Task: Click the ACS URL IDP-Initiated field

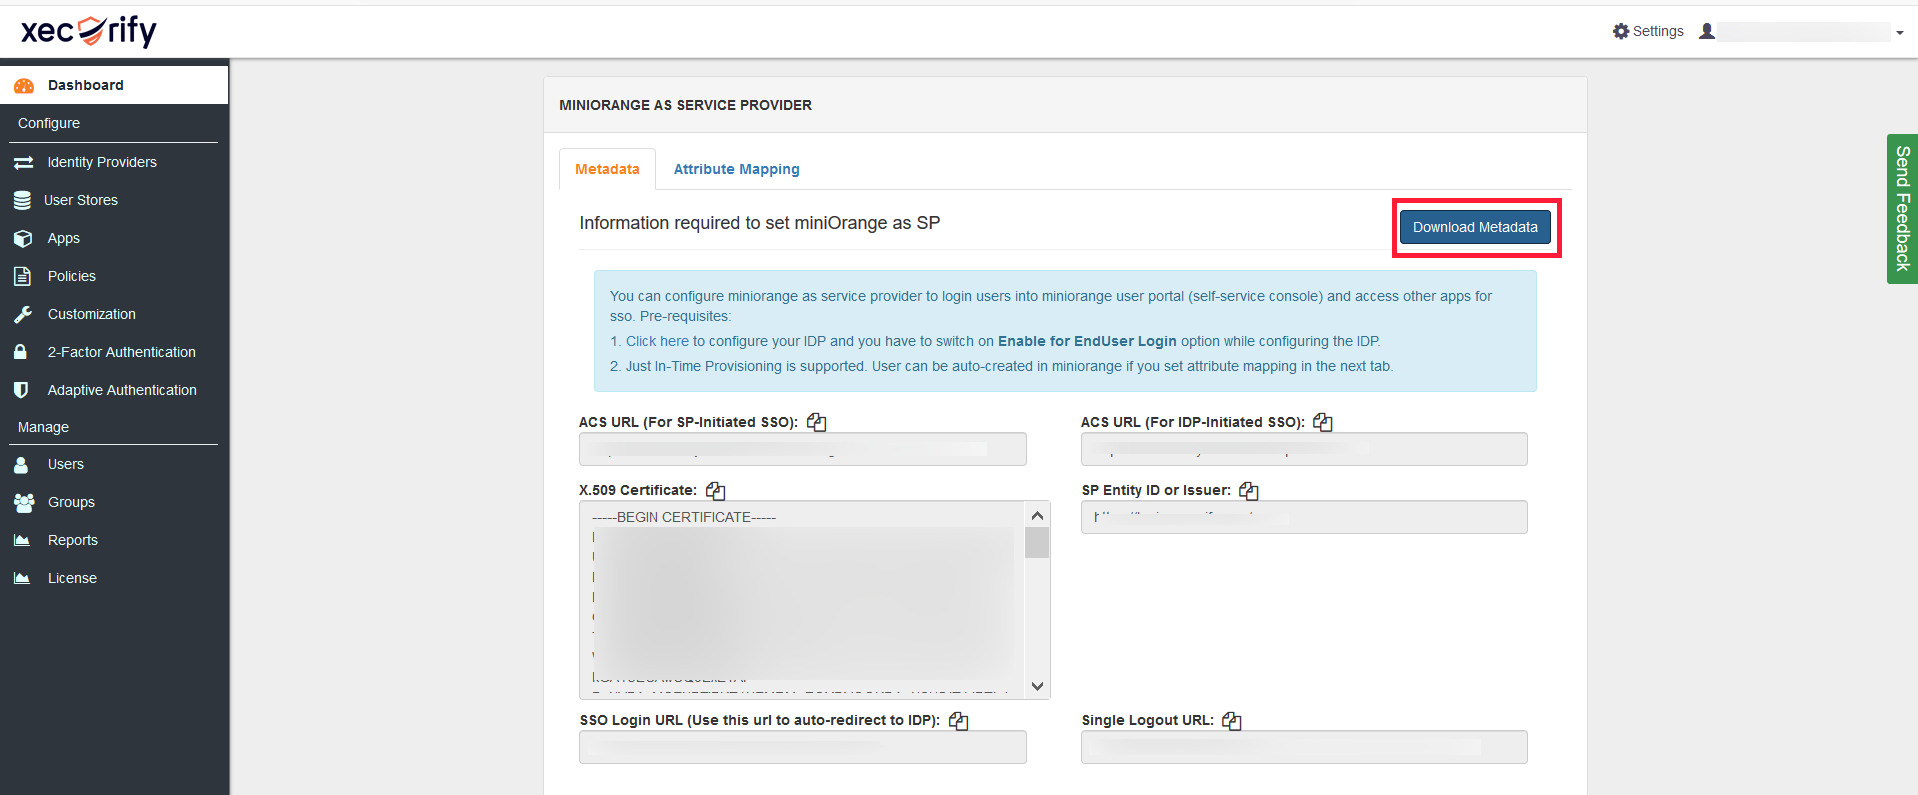Action: [1304, 449]
